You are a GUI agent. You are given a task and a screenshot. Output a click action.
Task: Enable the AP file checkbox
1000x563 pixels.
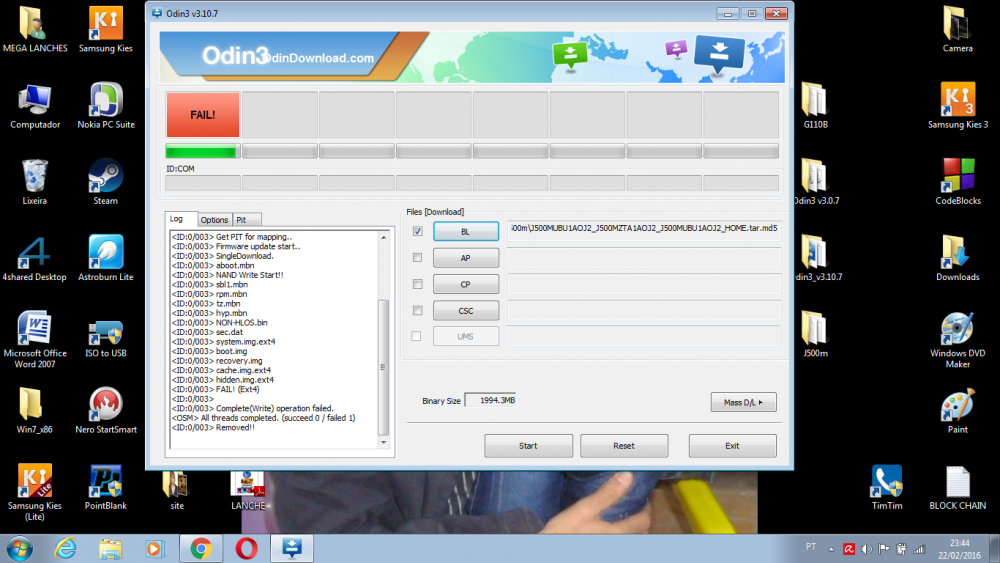(417, 258)
